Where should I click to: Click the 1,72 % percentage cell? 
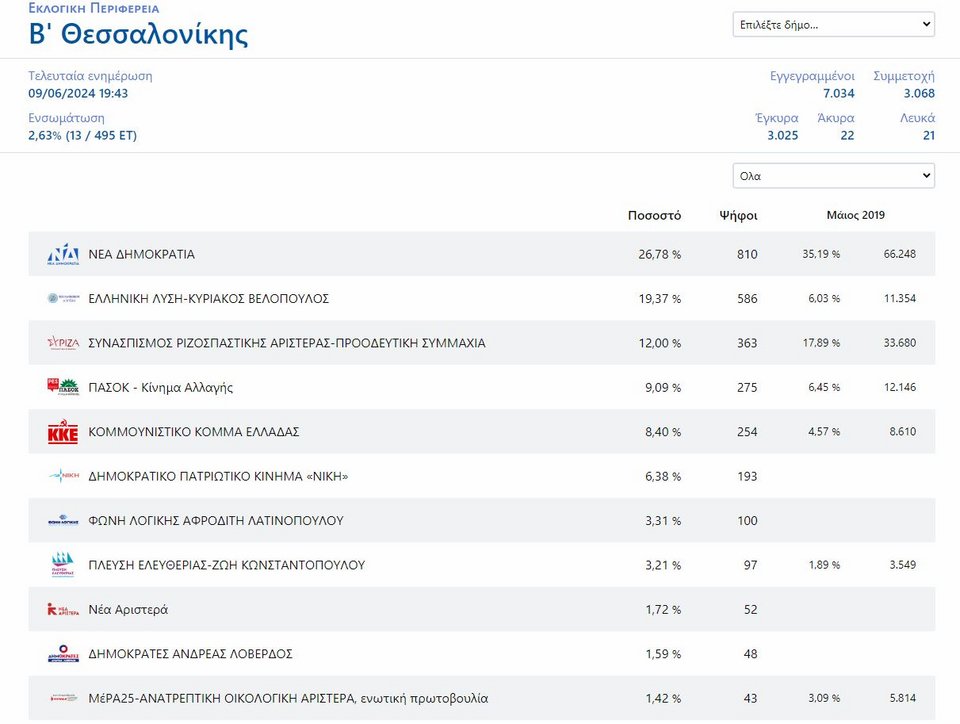point(663,610)
